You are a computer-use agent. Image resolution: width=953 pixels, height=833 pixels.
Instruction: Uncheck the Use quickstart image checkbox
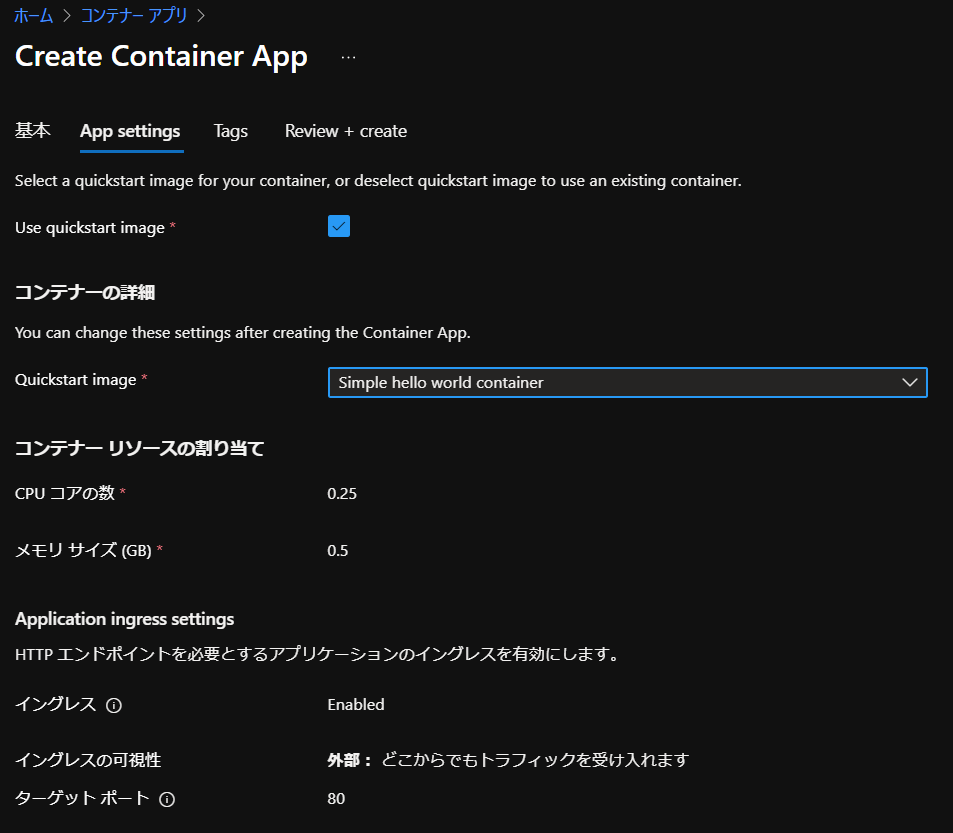[339, 226]
